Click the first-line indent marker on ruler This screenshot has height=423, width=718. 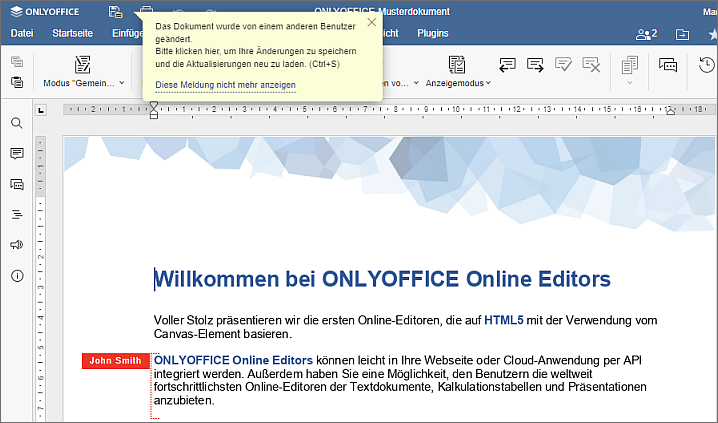[154, 104]
